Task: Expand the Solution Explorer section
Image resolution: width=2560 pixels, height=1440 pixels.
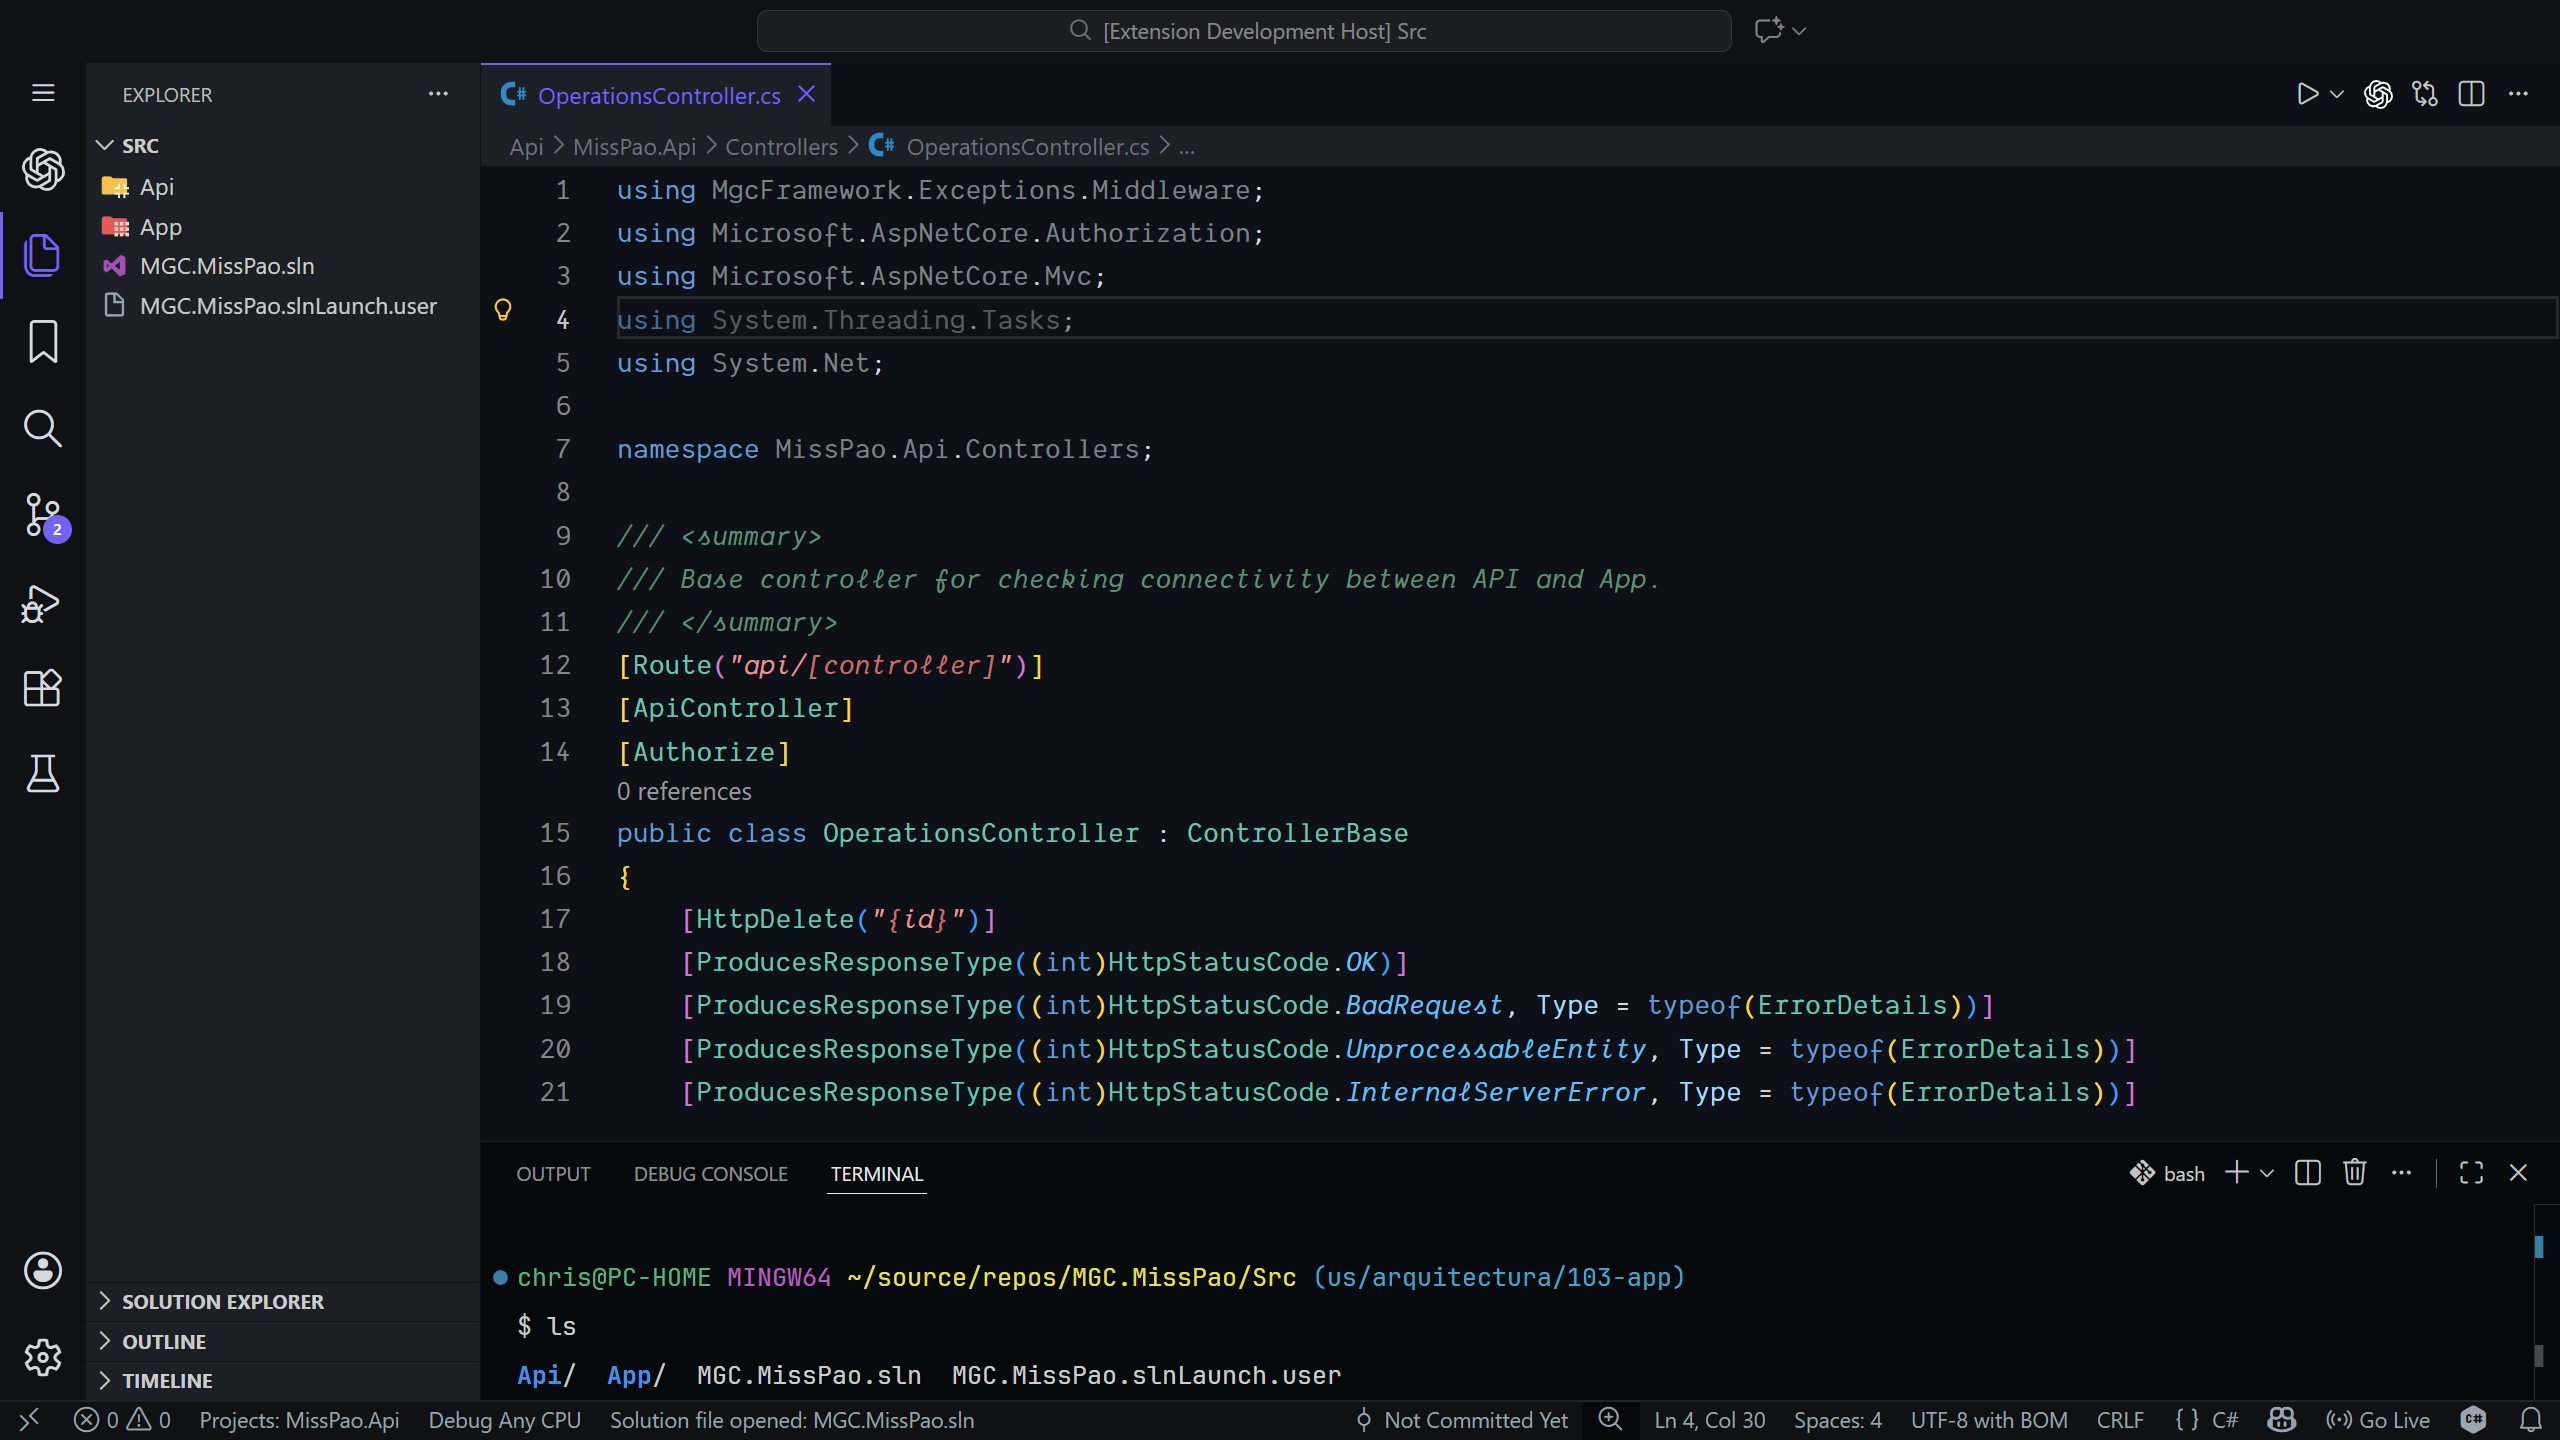Action: pyautogui.click(x=222, y=1301)
